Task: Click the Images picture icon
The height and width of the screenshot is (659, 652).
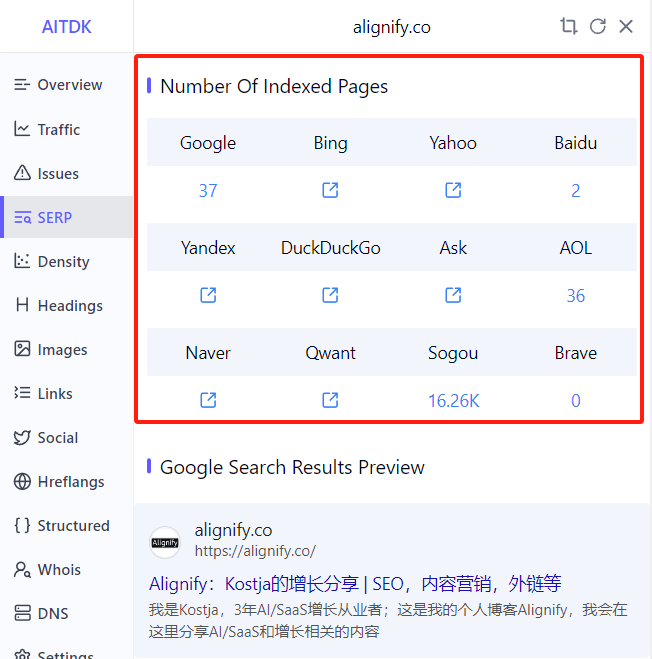Action: tap(22, 349)
